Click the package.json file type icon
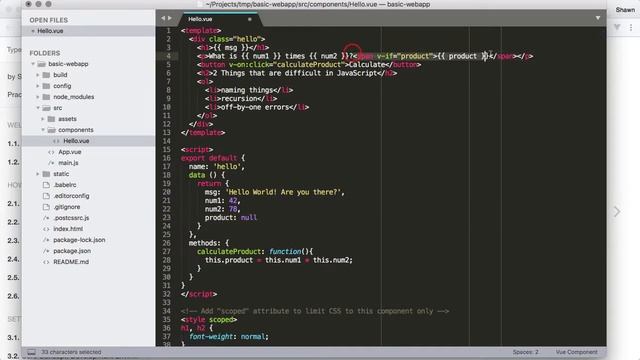This screenshot has height=360, width=640. click(46, 251)
